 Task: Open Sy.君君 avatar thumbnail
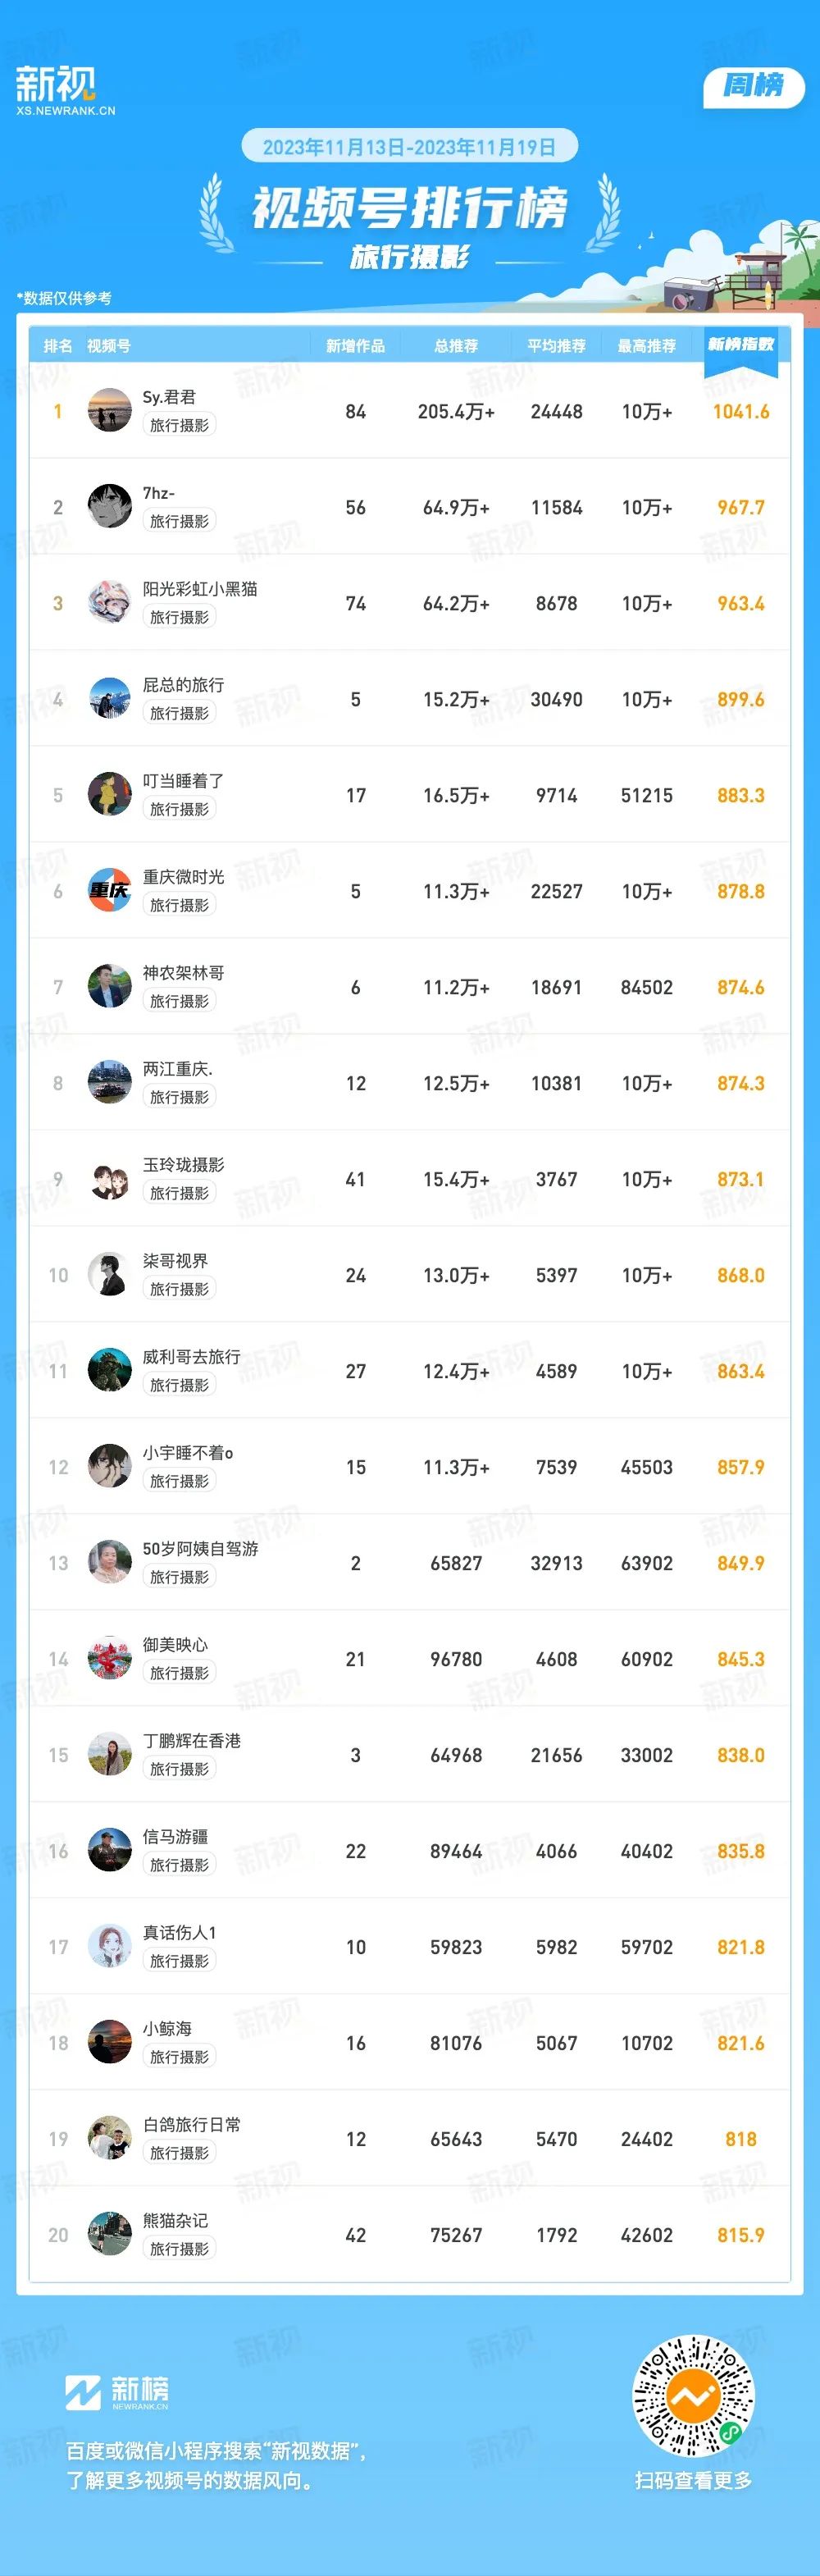(110, 410)
